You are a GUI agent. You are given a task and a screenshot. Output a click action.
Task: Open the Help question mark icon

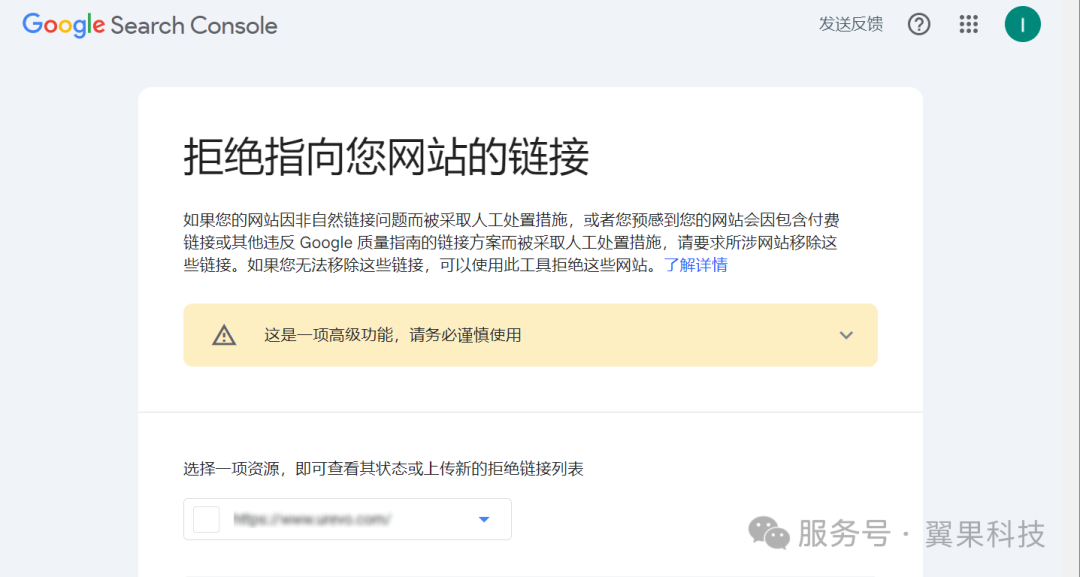(918, 25)
